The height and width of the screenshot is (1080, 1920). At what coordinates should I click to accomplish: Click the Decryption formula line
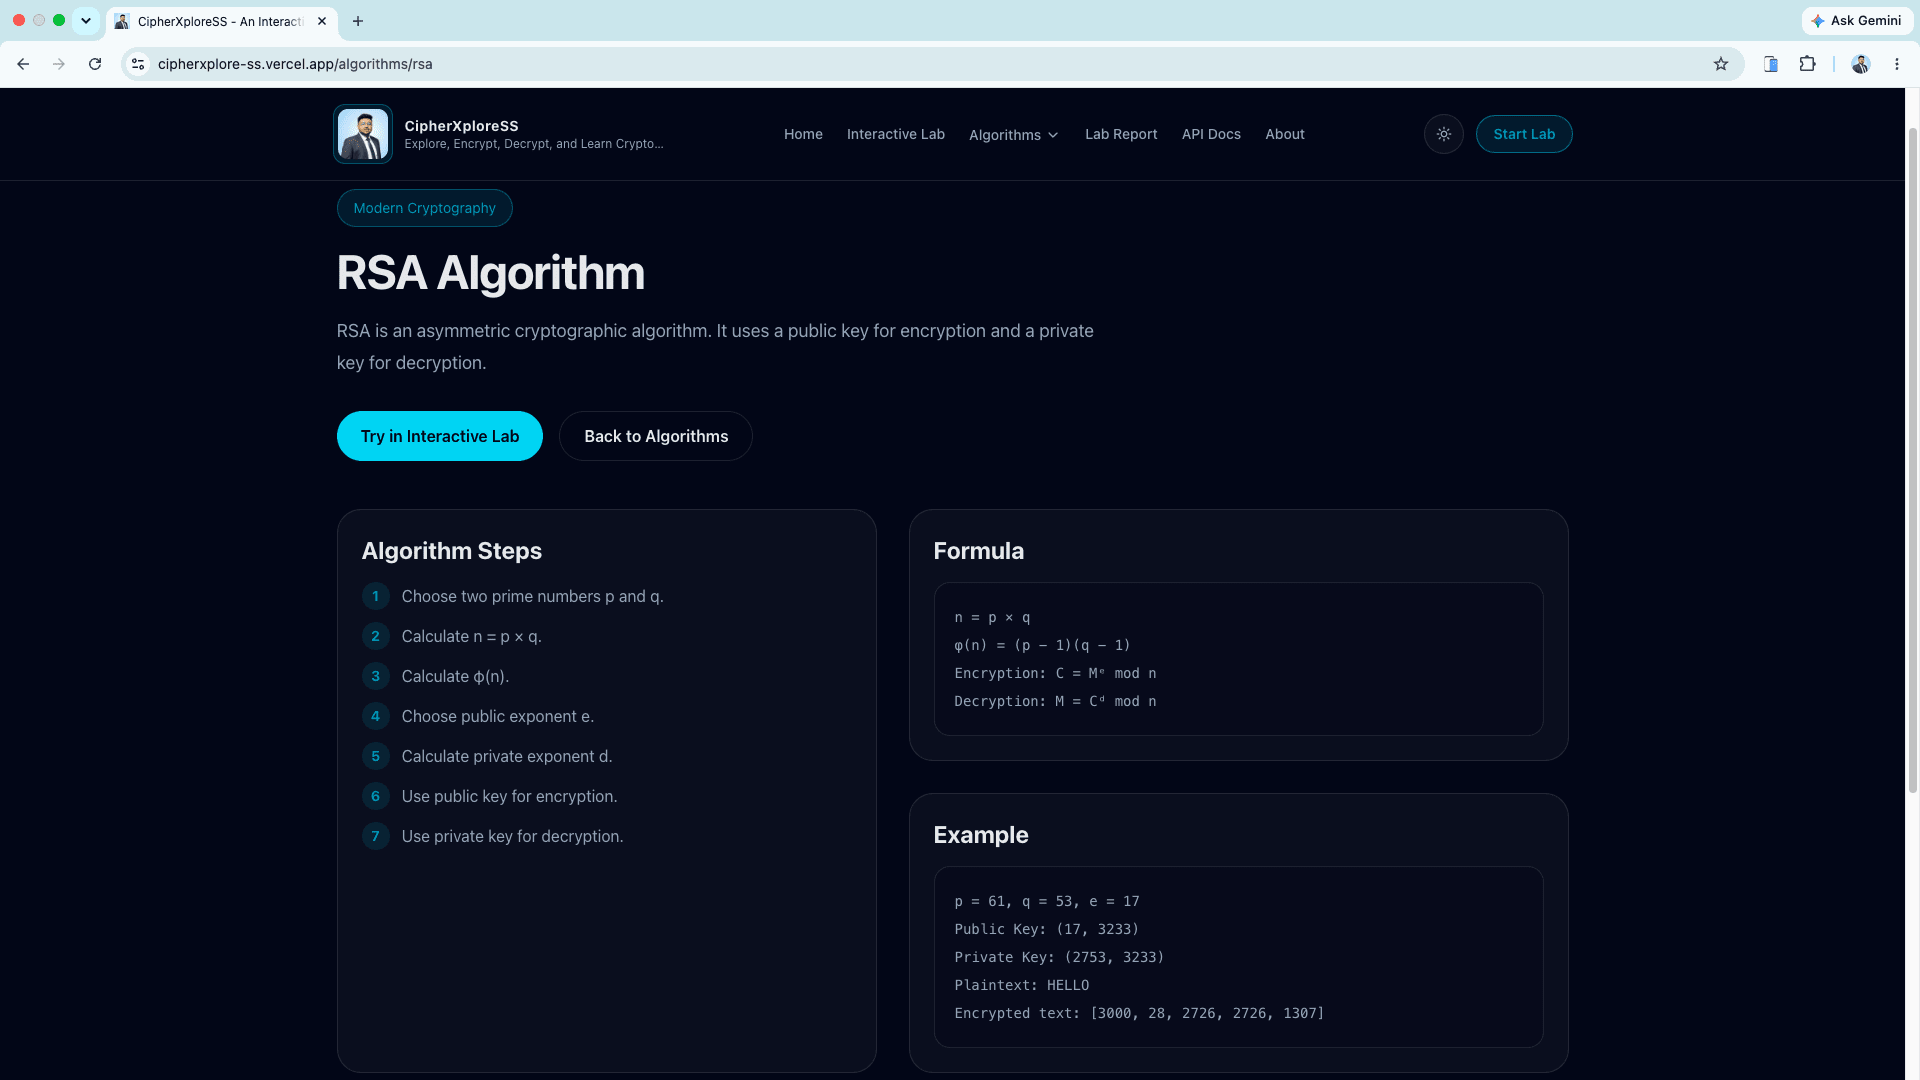tap(1056, 702)
